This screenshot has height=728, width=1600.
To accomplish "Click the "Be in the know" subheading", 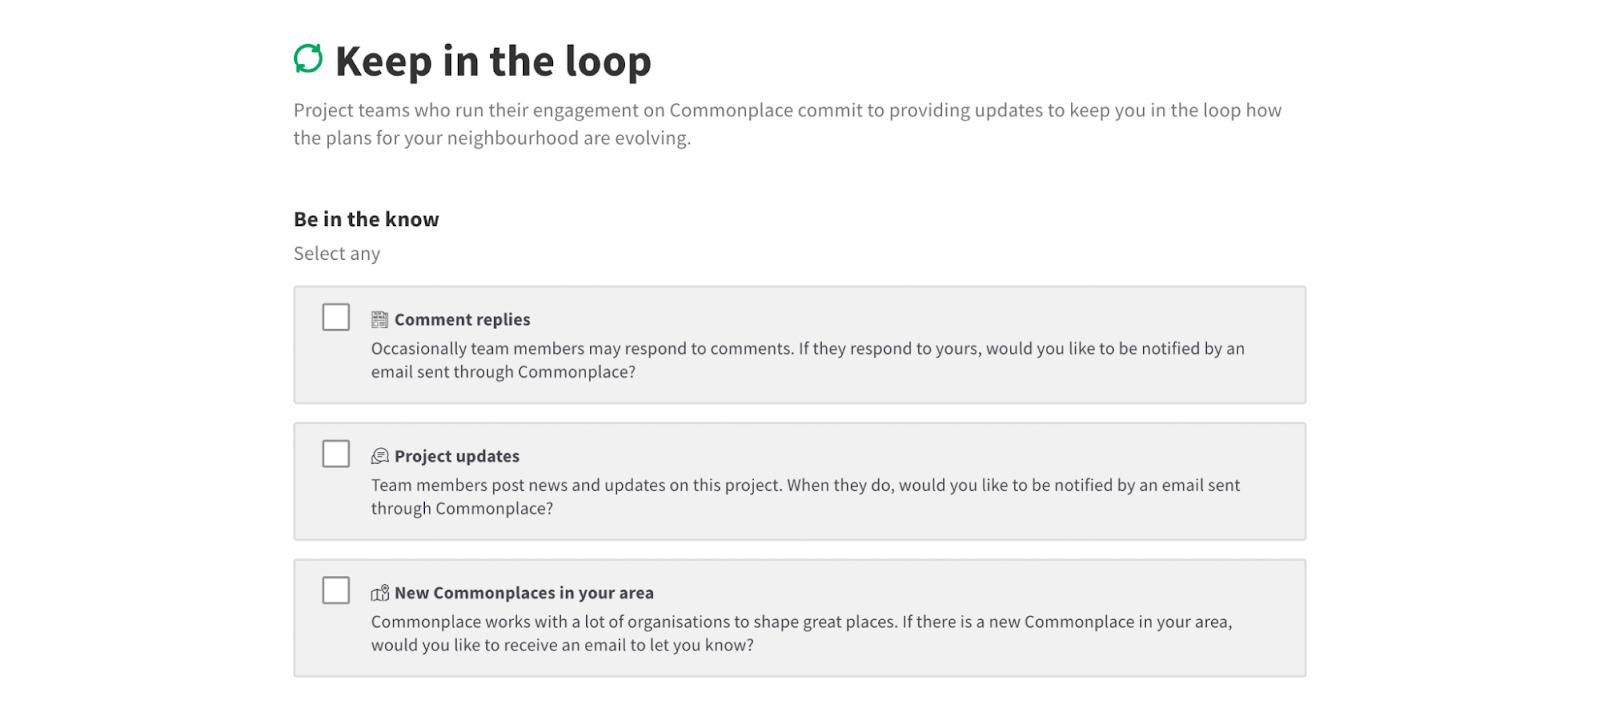I will point(366,219).
